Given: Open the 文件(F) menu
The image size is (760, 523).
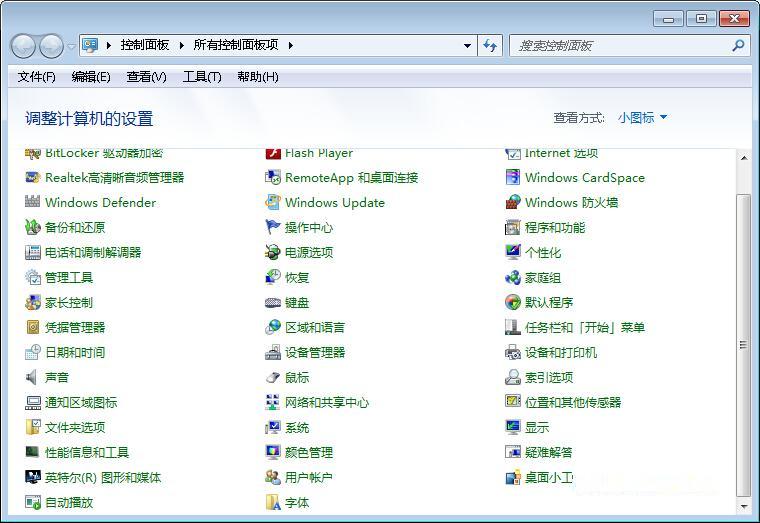Looking at the screenshot, I should coord(36,77).
